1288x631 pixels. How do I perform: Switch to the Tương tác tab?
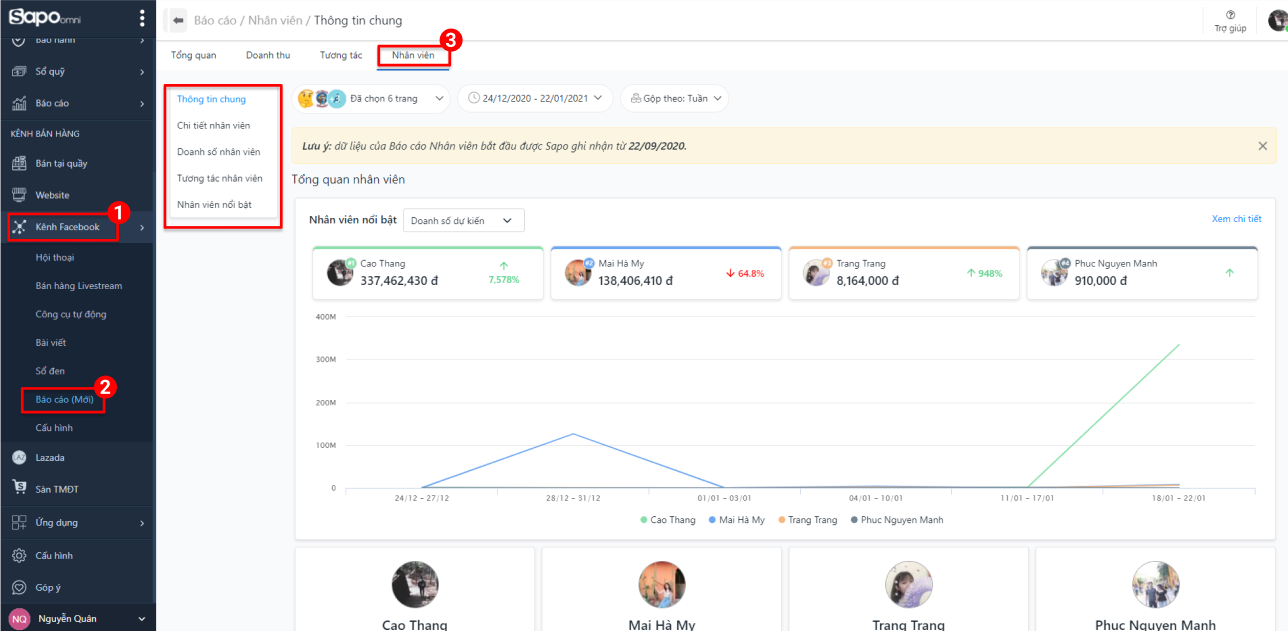[341, 55]
